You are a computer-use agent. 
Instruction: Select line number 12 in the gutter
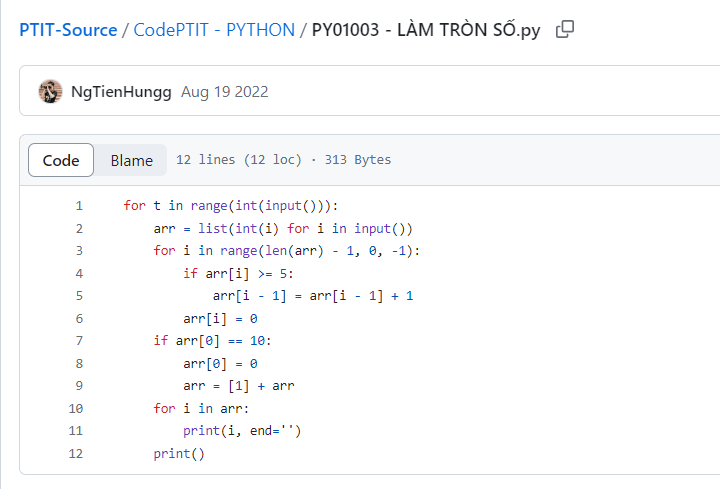coord(76,453)
